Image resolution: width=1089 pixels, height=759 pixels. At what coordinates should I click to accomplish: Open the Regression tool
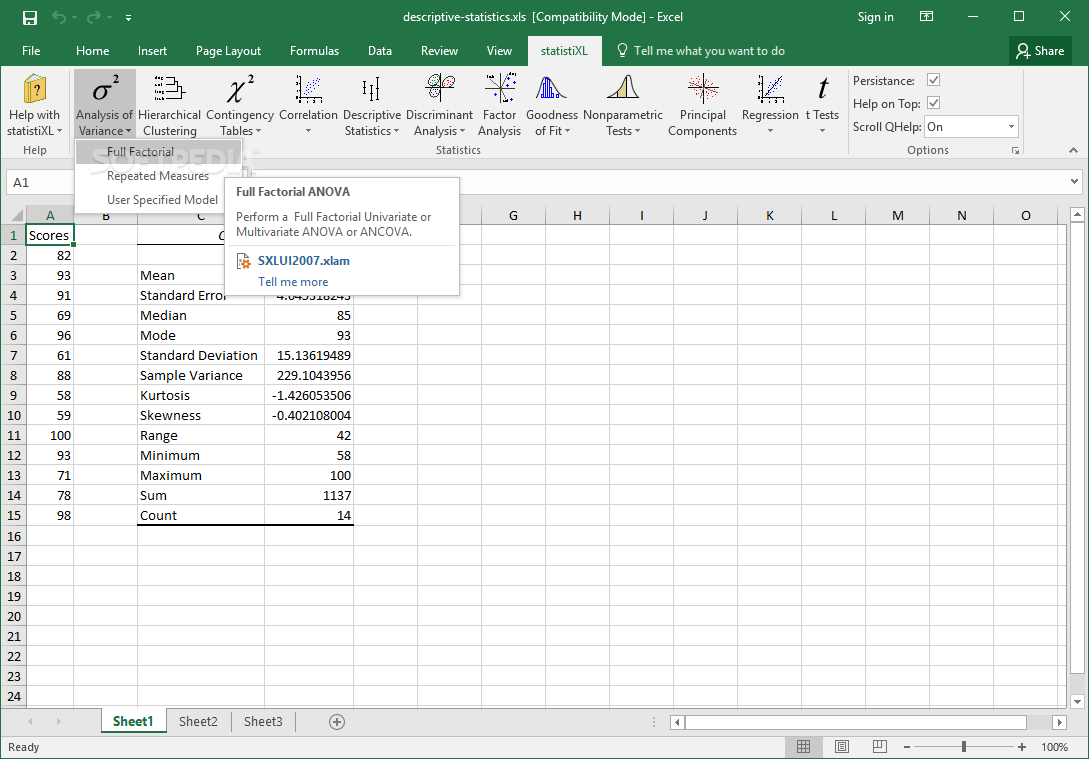point(770,105)
